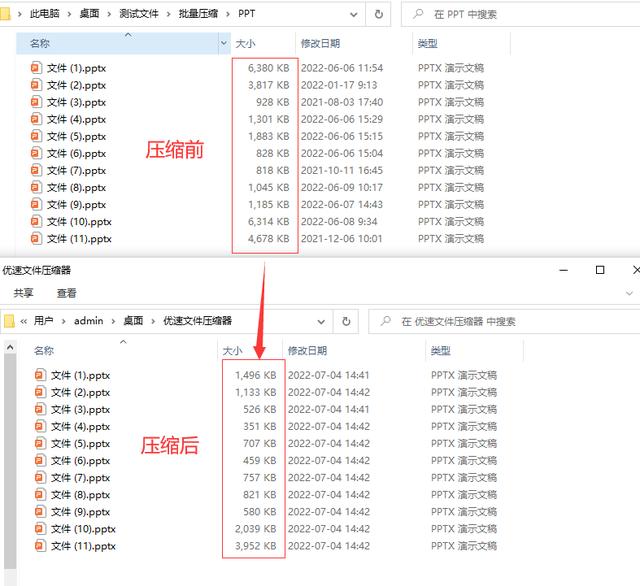
Task: Sort by 修改日期 column in the PPT window
Action: [320, 43]
